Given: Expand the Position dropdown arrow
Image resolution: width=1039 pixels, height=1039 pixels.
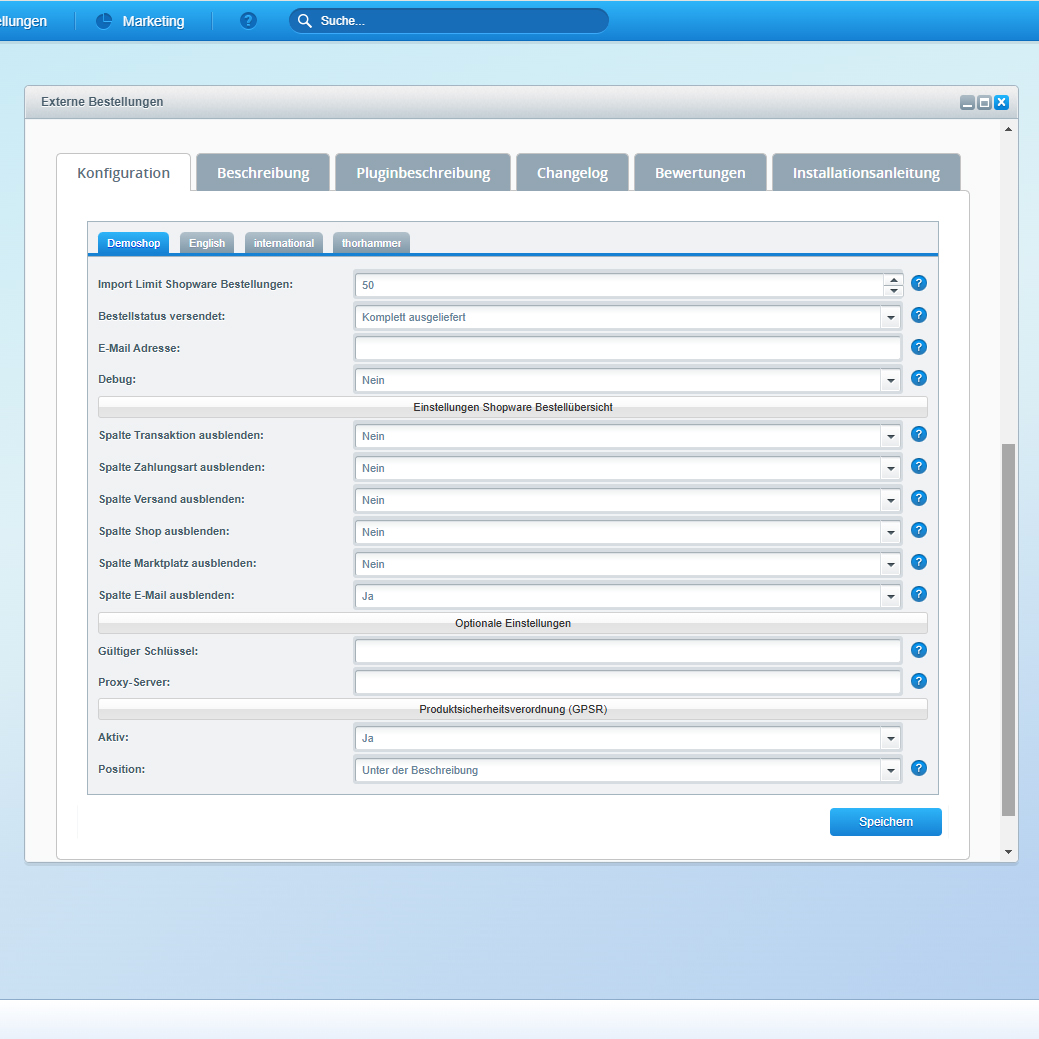Looking at the screenshot, I should click(x=890, y=770).
